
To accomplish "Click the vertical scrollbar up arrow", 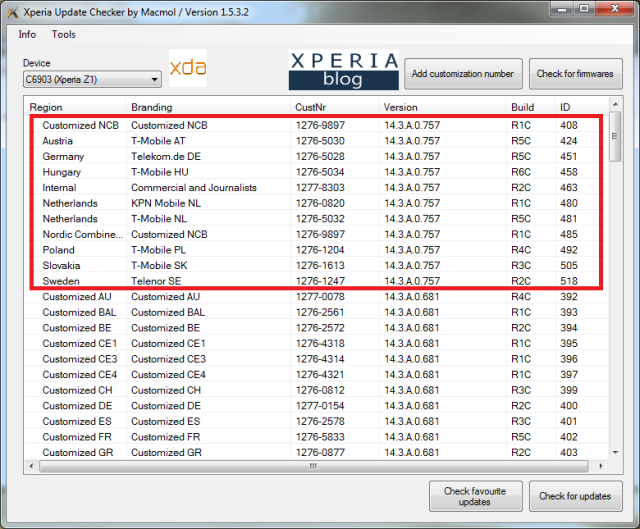I will (616, 104).
